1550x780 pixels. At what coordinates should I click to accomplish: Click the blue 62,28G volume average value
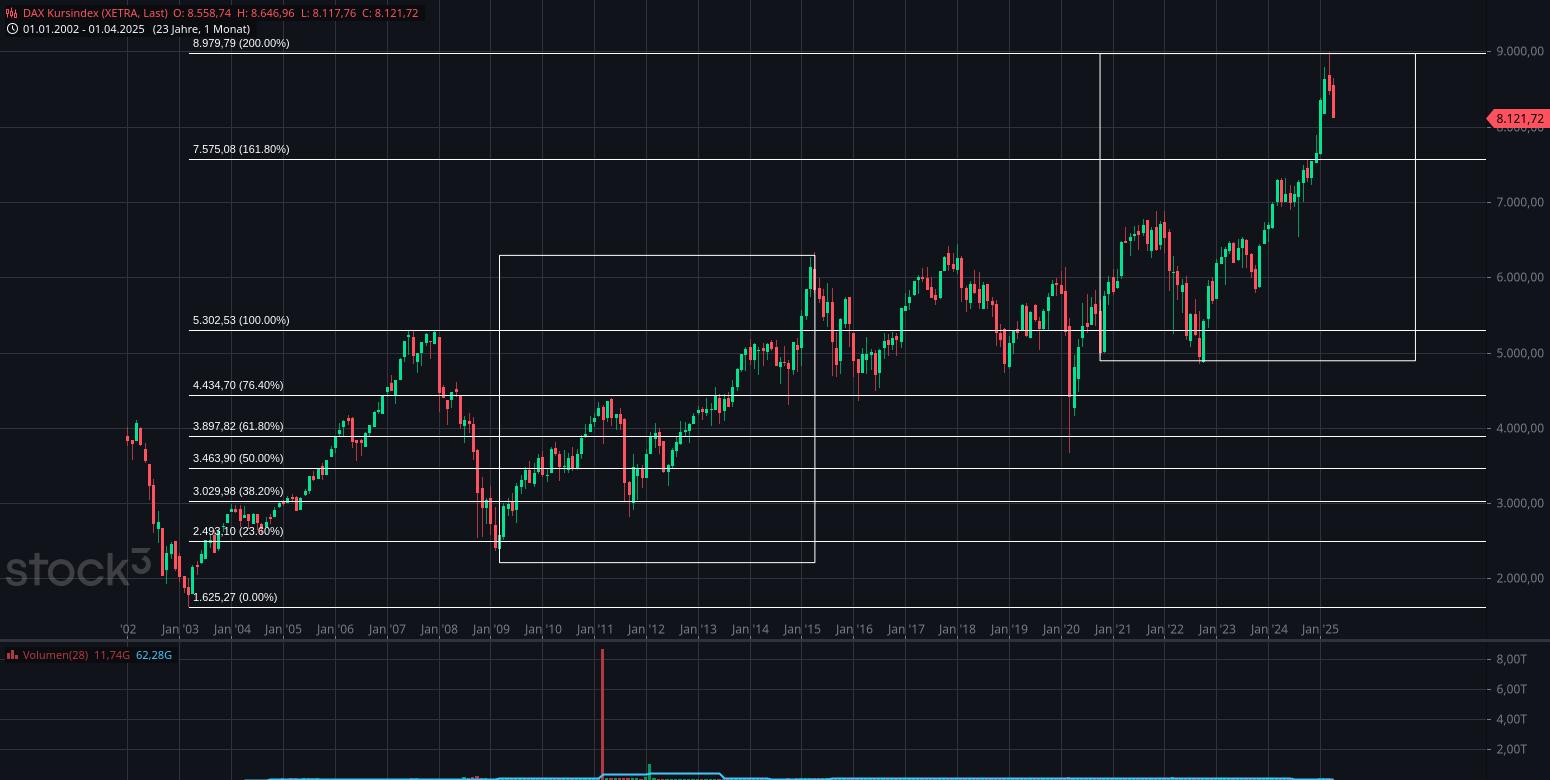coord(154,655)
